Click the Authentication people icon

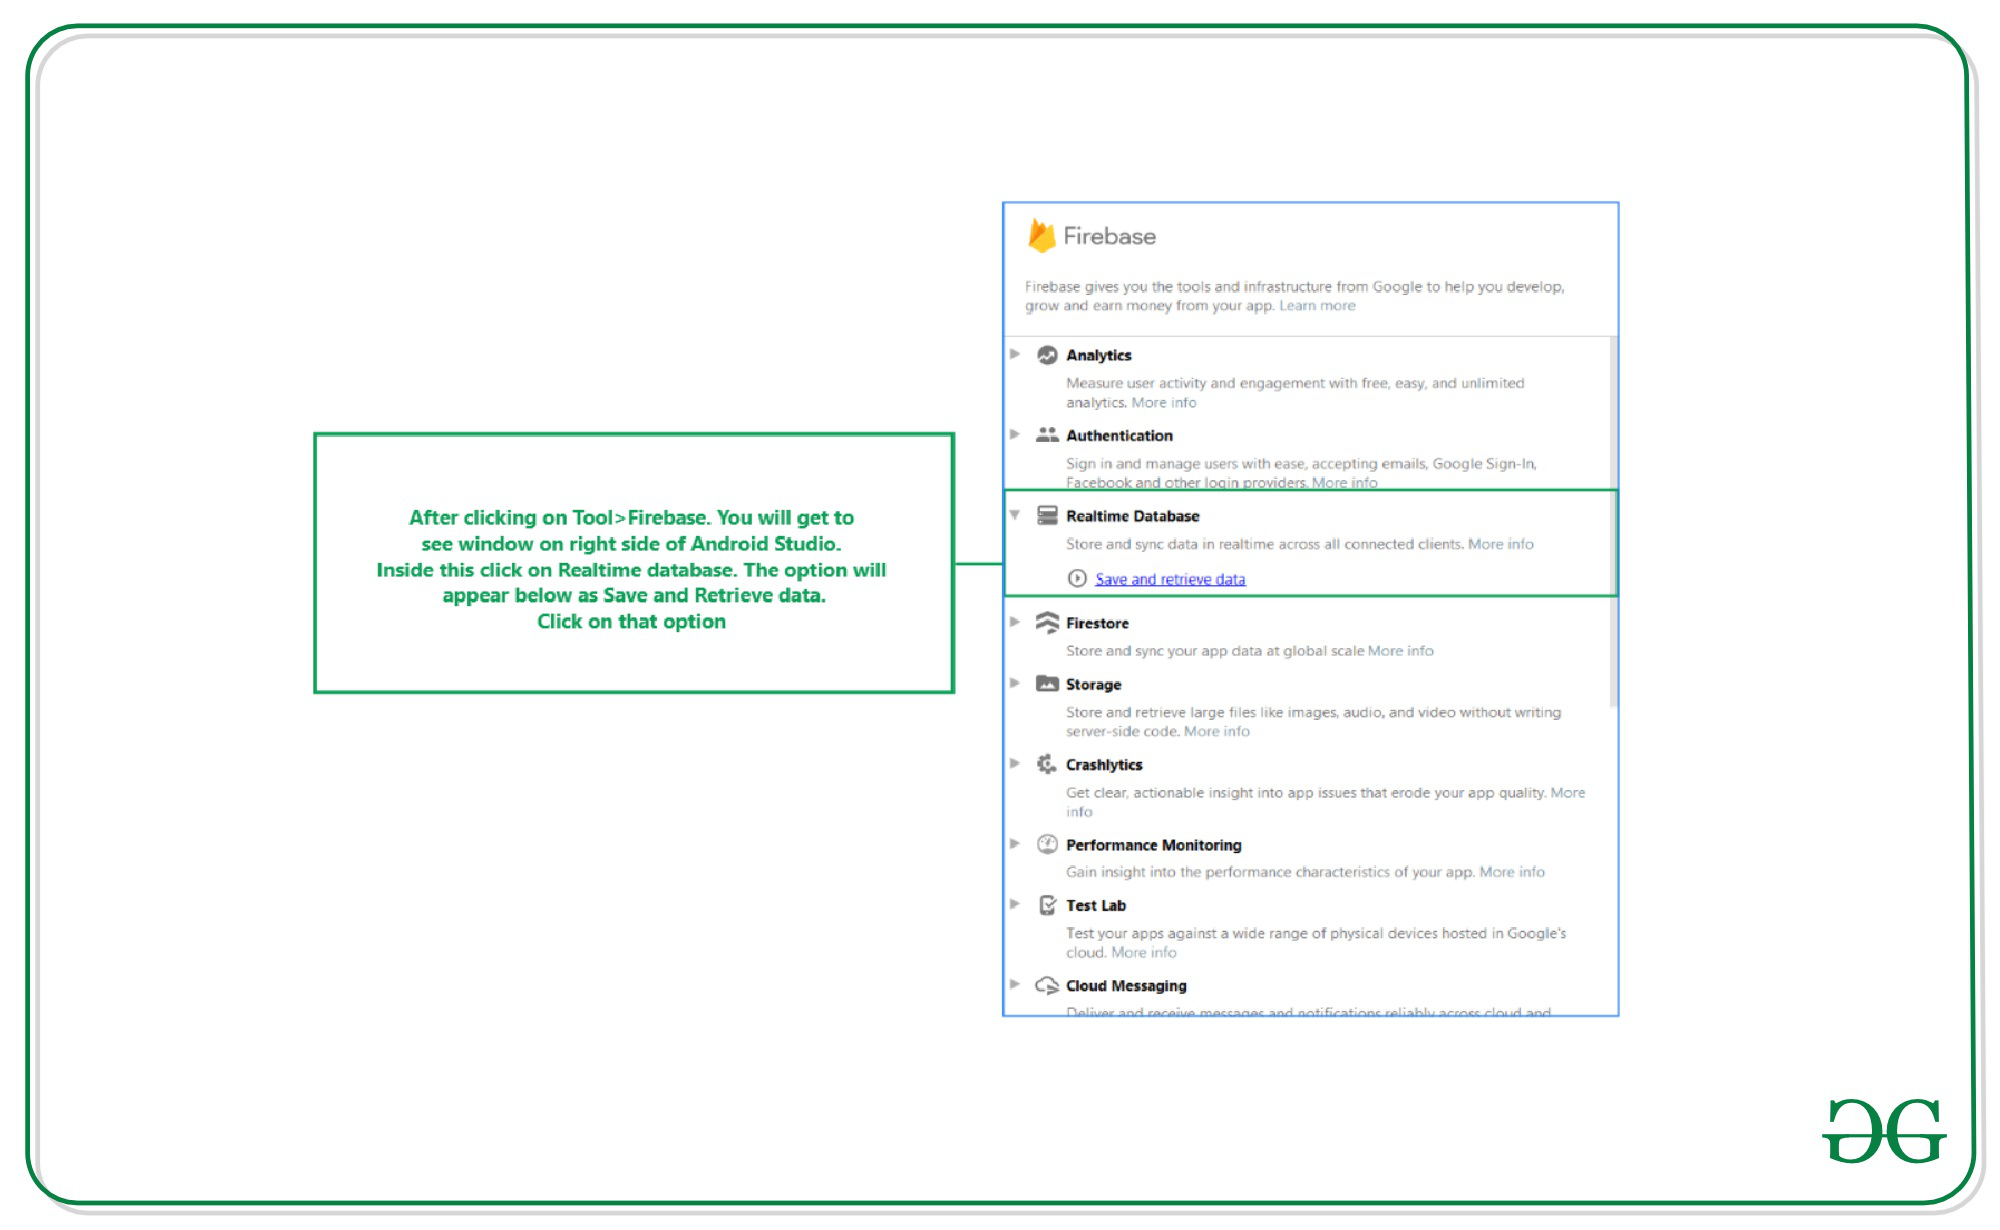(x=1047, y=435)
